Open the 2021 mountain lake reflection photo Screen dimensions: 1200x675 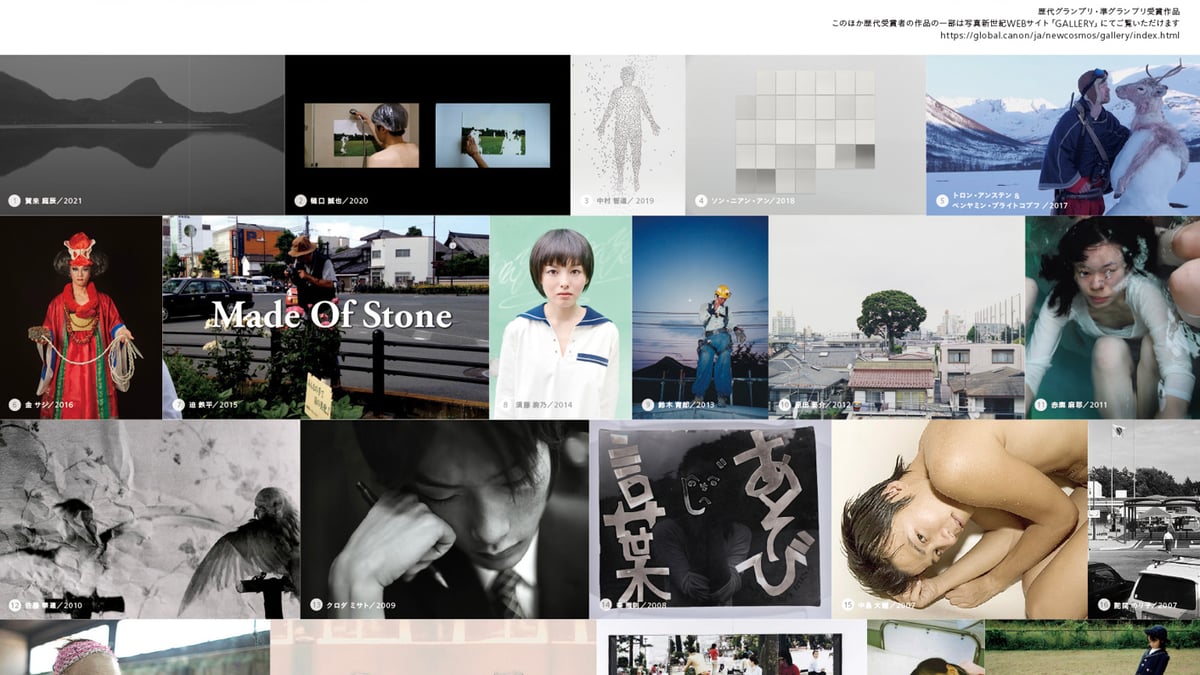pos(142,135)
